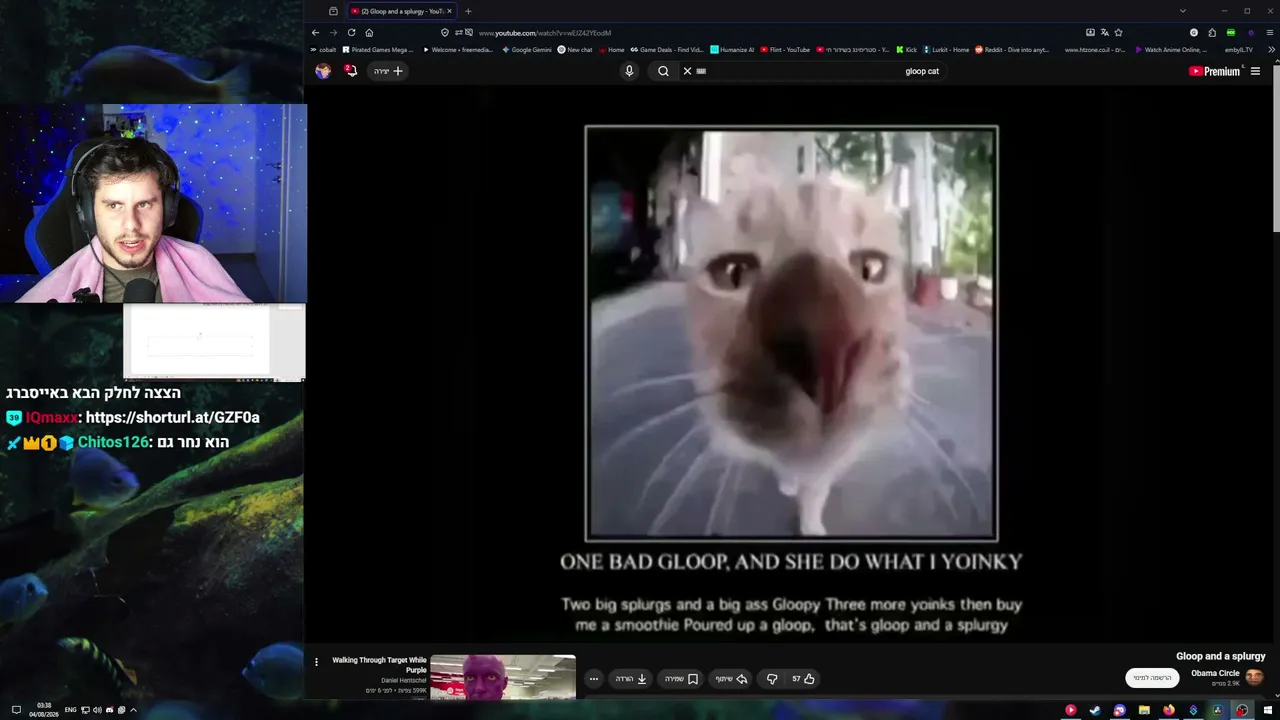Viewport: 1280px width, 720px height.
Task: Click the Share button below the video
Action: coord(731,679)
